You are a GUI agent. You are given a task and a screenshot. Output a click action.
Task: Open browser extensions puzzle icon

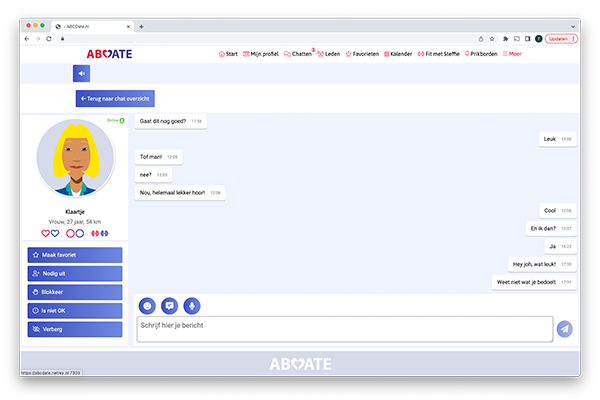pos(505,39)
